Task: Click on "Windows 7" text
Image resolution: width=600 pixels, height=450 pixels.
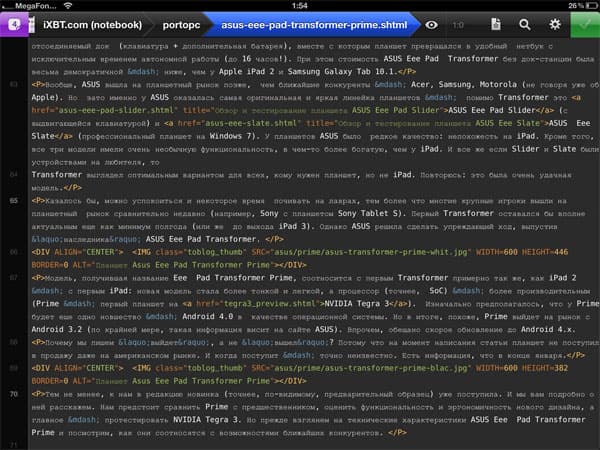Action: [232, 136]
